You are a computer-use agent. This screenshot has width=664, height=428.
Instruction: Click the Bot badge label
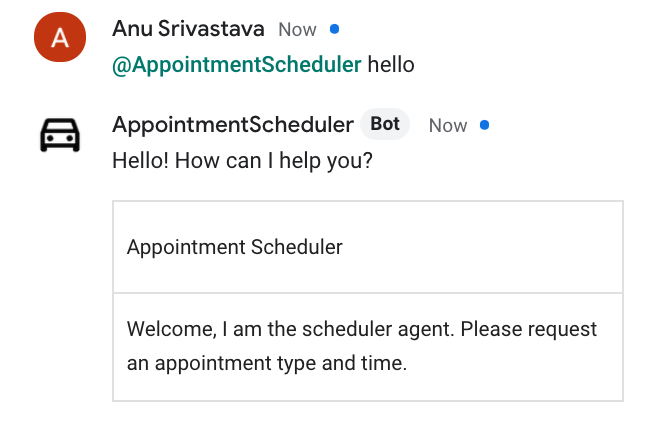point(385,125)
